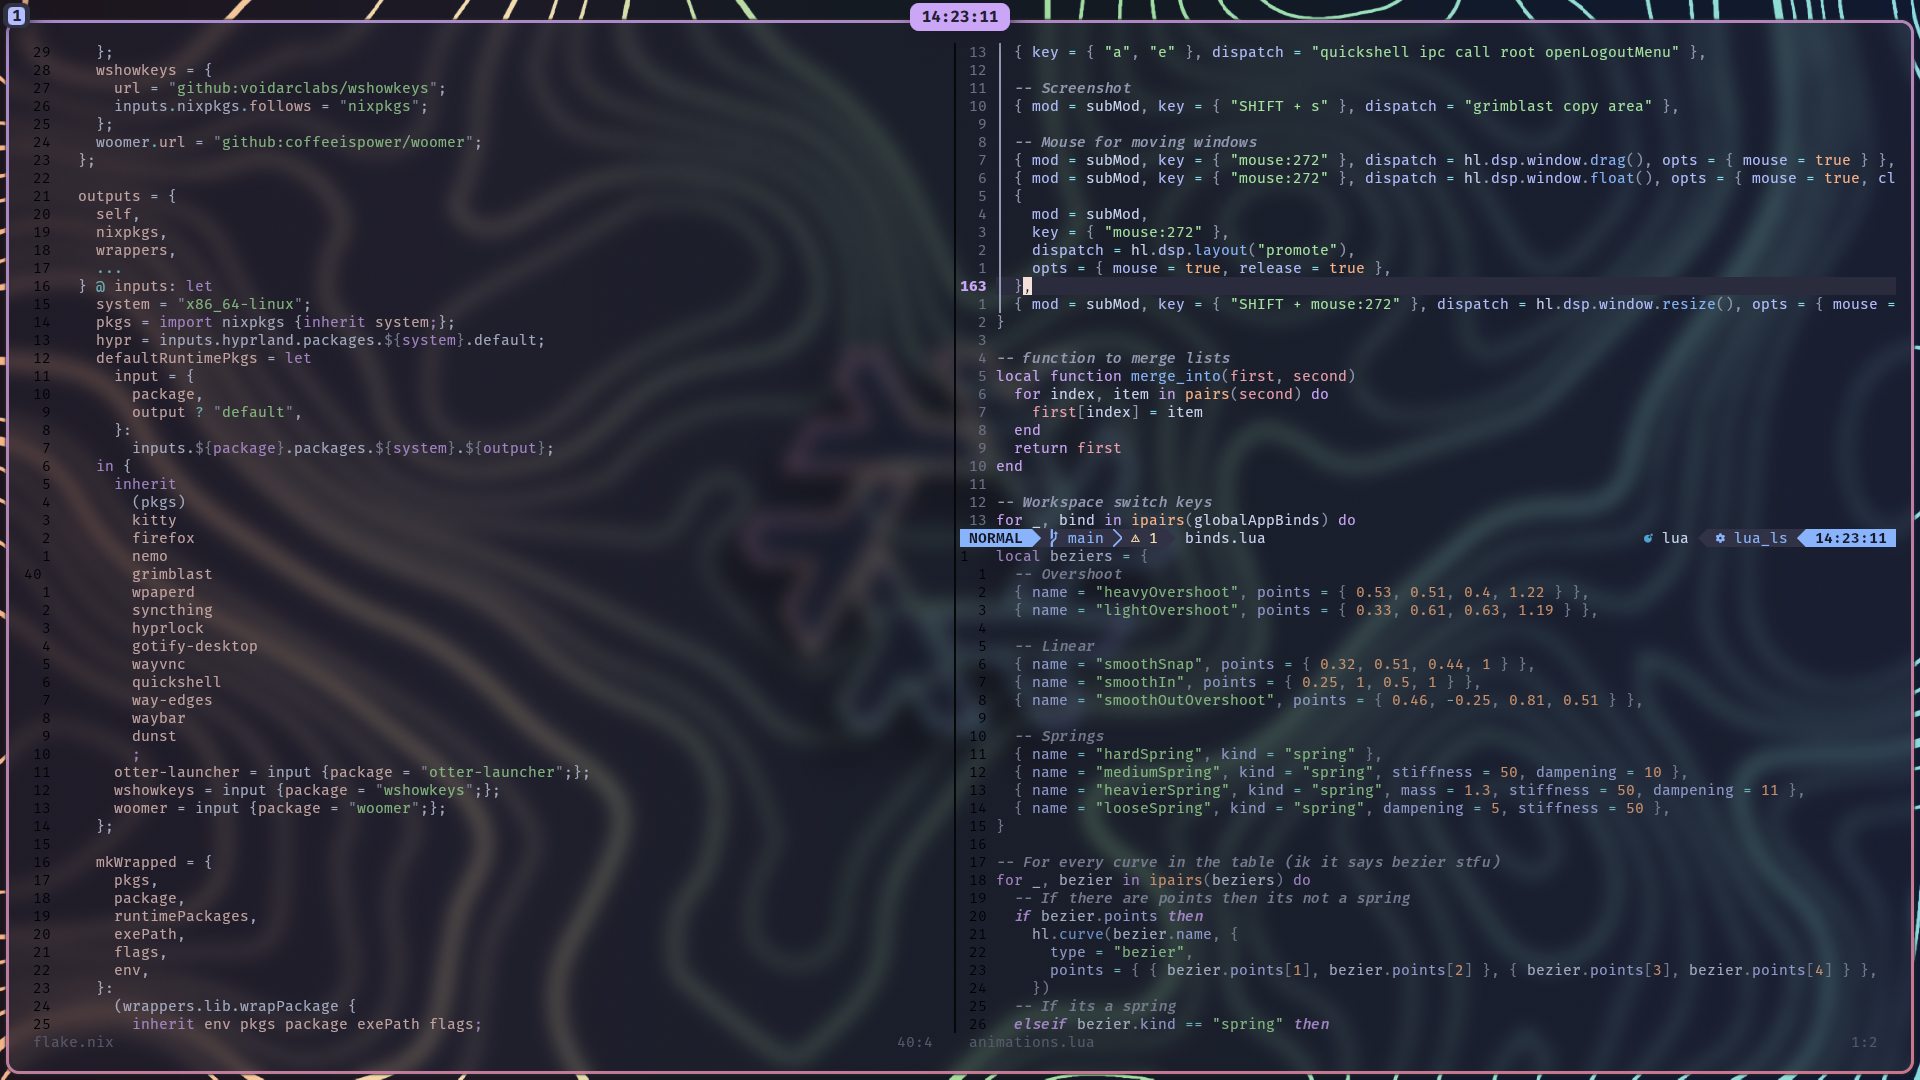
Task: Click the -- function to merge lists comment
Action: tap(1113, 358)
